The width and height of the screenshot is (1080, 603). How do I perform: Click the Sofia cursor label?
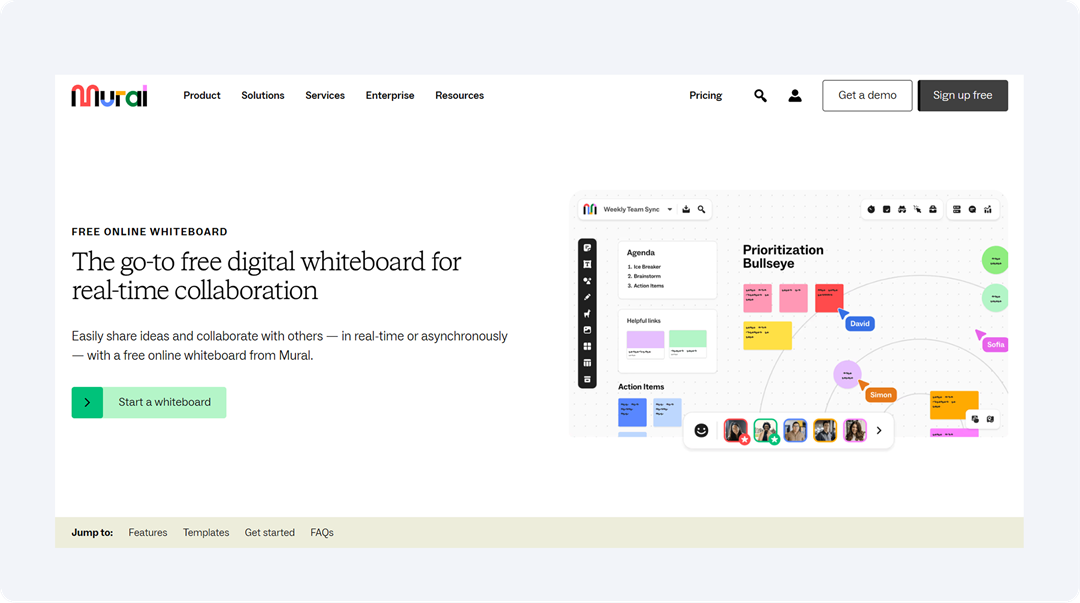point(995,345)
